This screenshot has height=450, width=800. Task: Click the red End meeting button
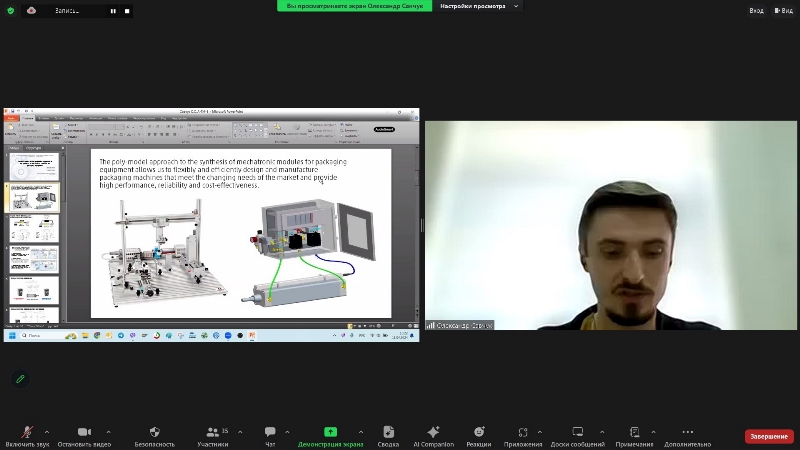tap(769, 436)
